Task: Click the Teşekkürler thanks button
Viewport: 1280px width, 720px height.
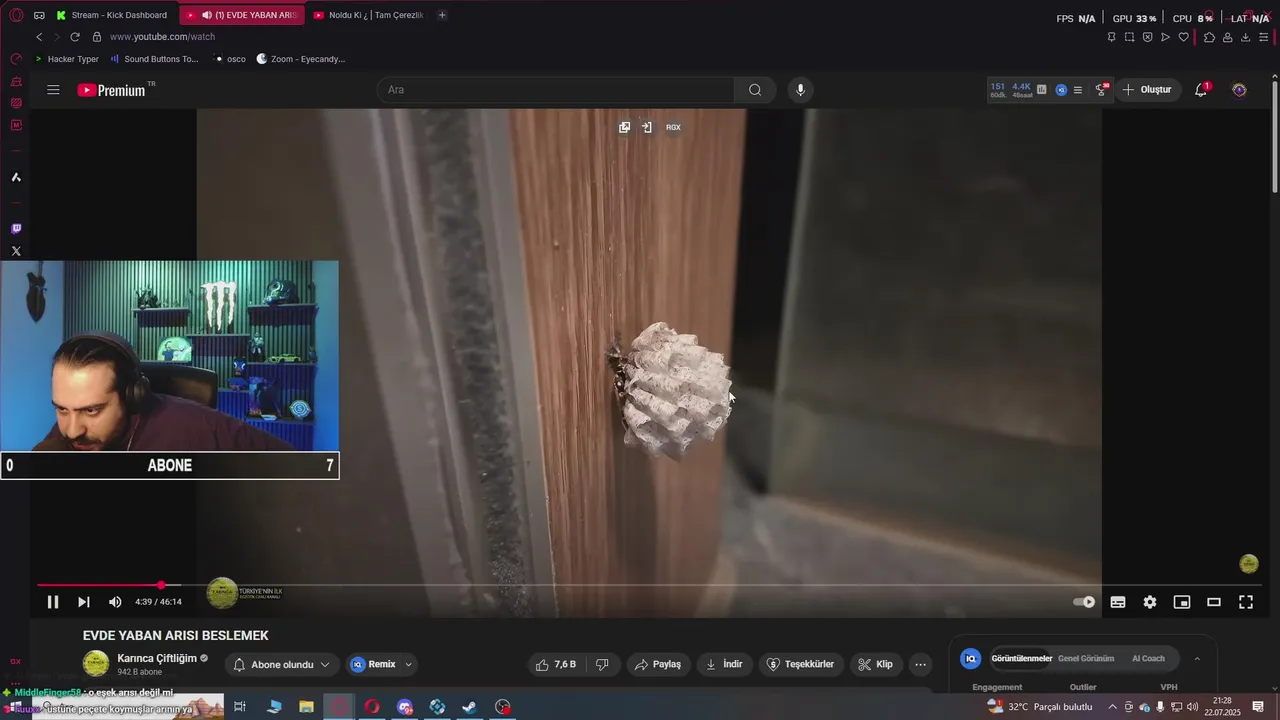Action: (800, 664)
